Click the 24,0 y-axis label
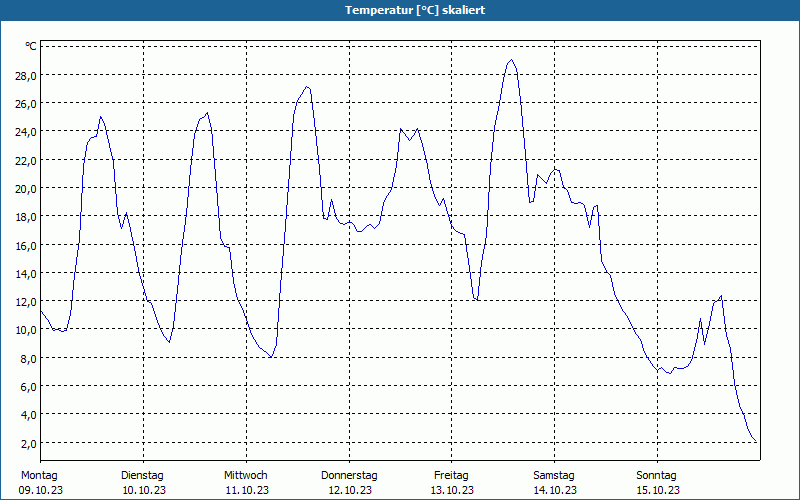Screen dimensions: 800x500 (x=28, y=132)
